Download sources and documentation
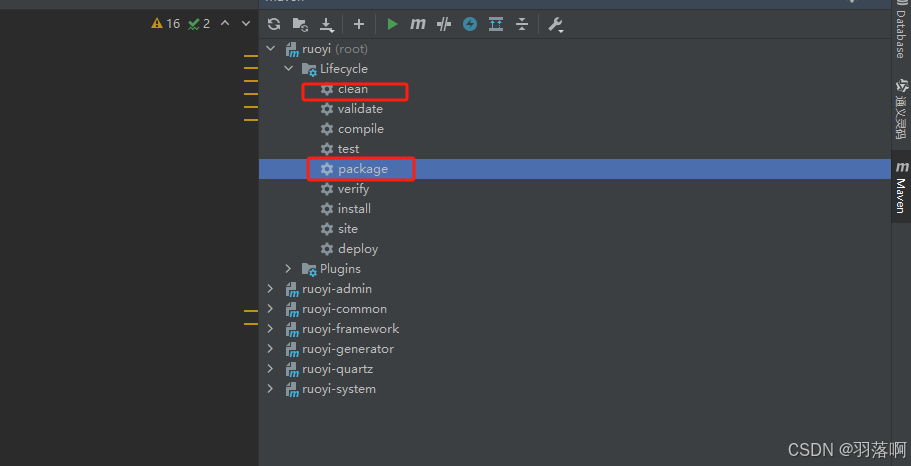 [x=327, y=24]
